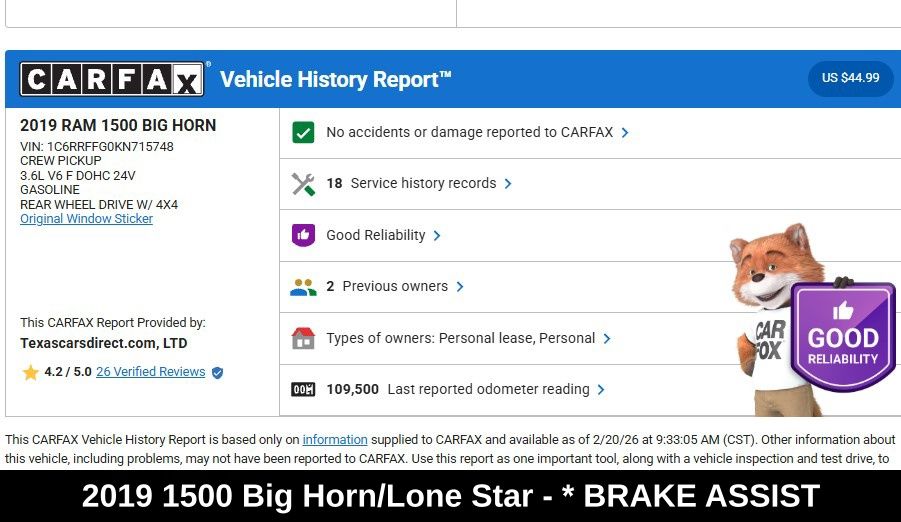The image size is (901, 522).
Task: Click the CARFAX logo in the header
Action: [112, 79]
